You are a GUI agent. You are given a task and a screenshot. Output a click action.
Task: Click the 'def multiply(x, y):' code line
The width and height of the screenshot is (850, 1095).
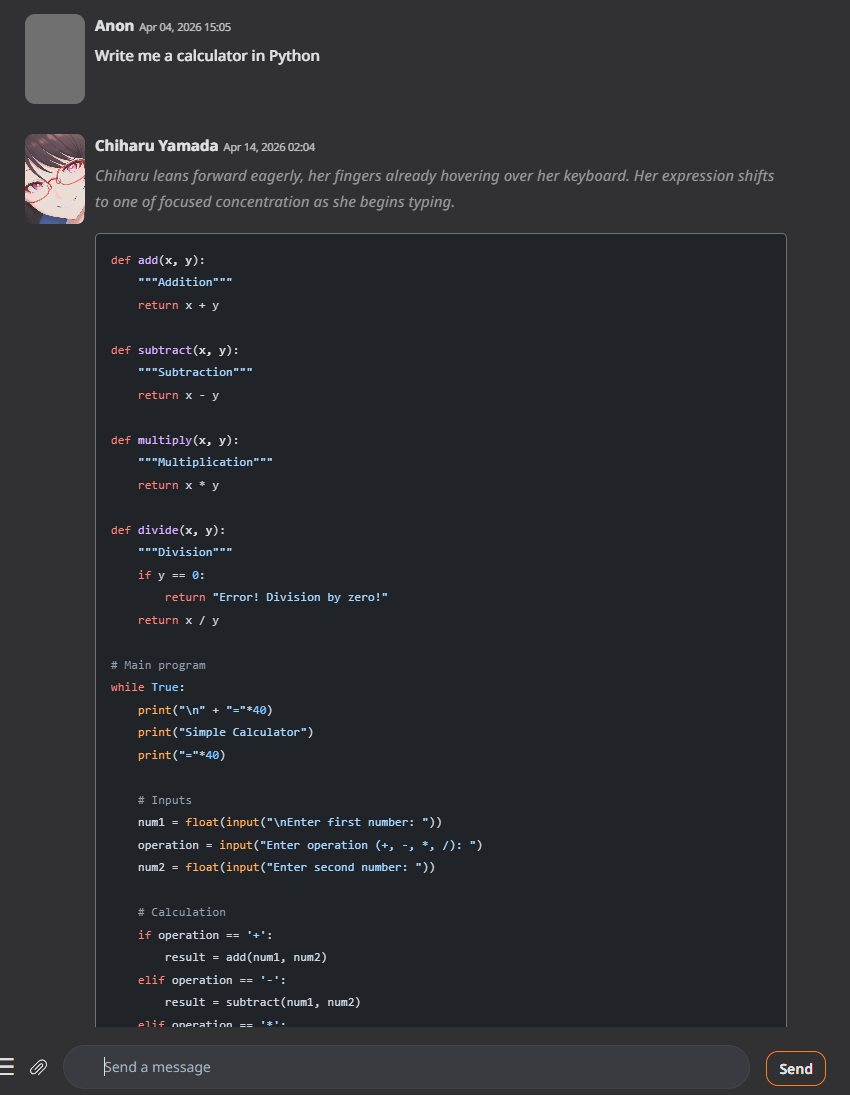(175, 440)
